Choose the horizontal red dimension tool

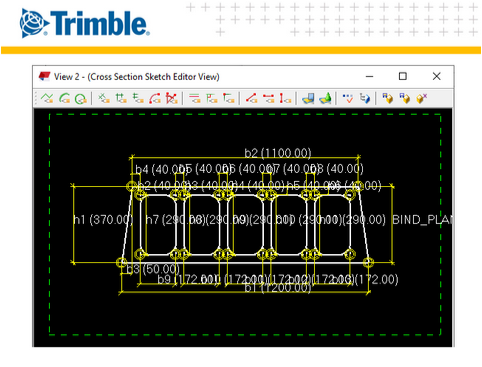[268, 98]
